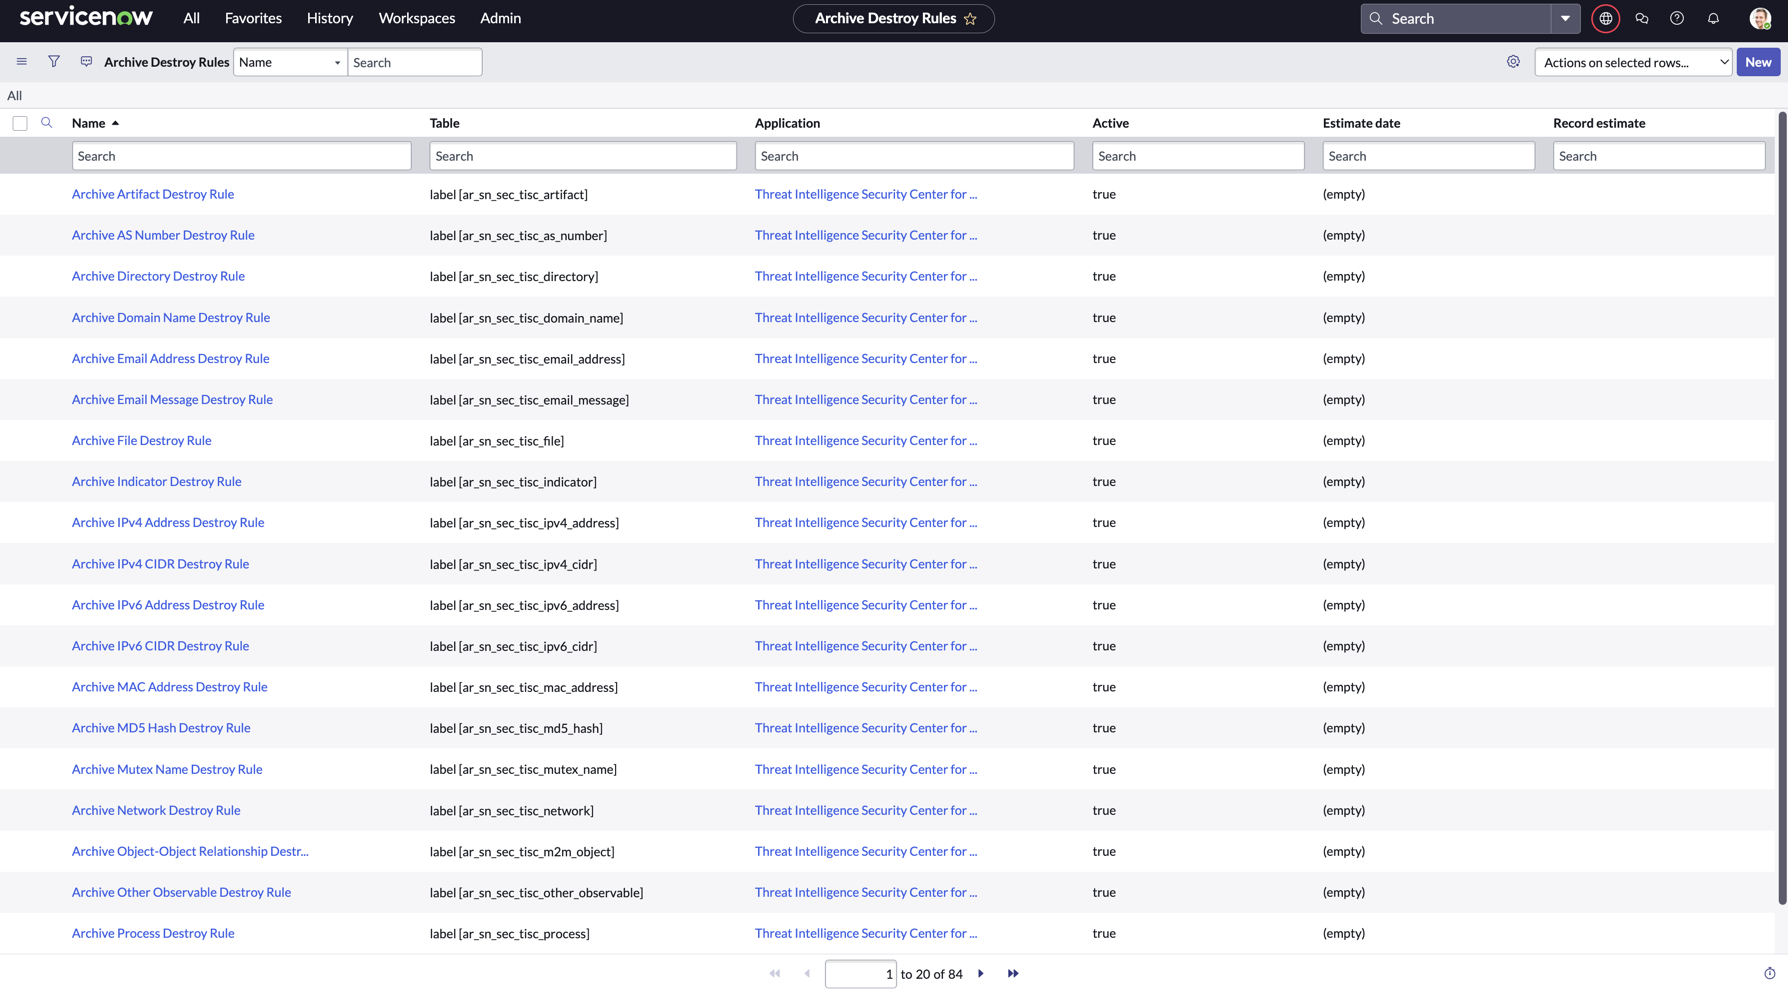Viewport: 1788px width, 991px height.
Task: Open Archive Artifact Destroy Rule record
Action: [153, 194]
